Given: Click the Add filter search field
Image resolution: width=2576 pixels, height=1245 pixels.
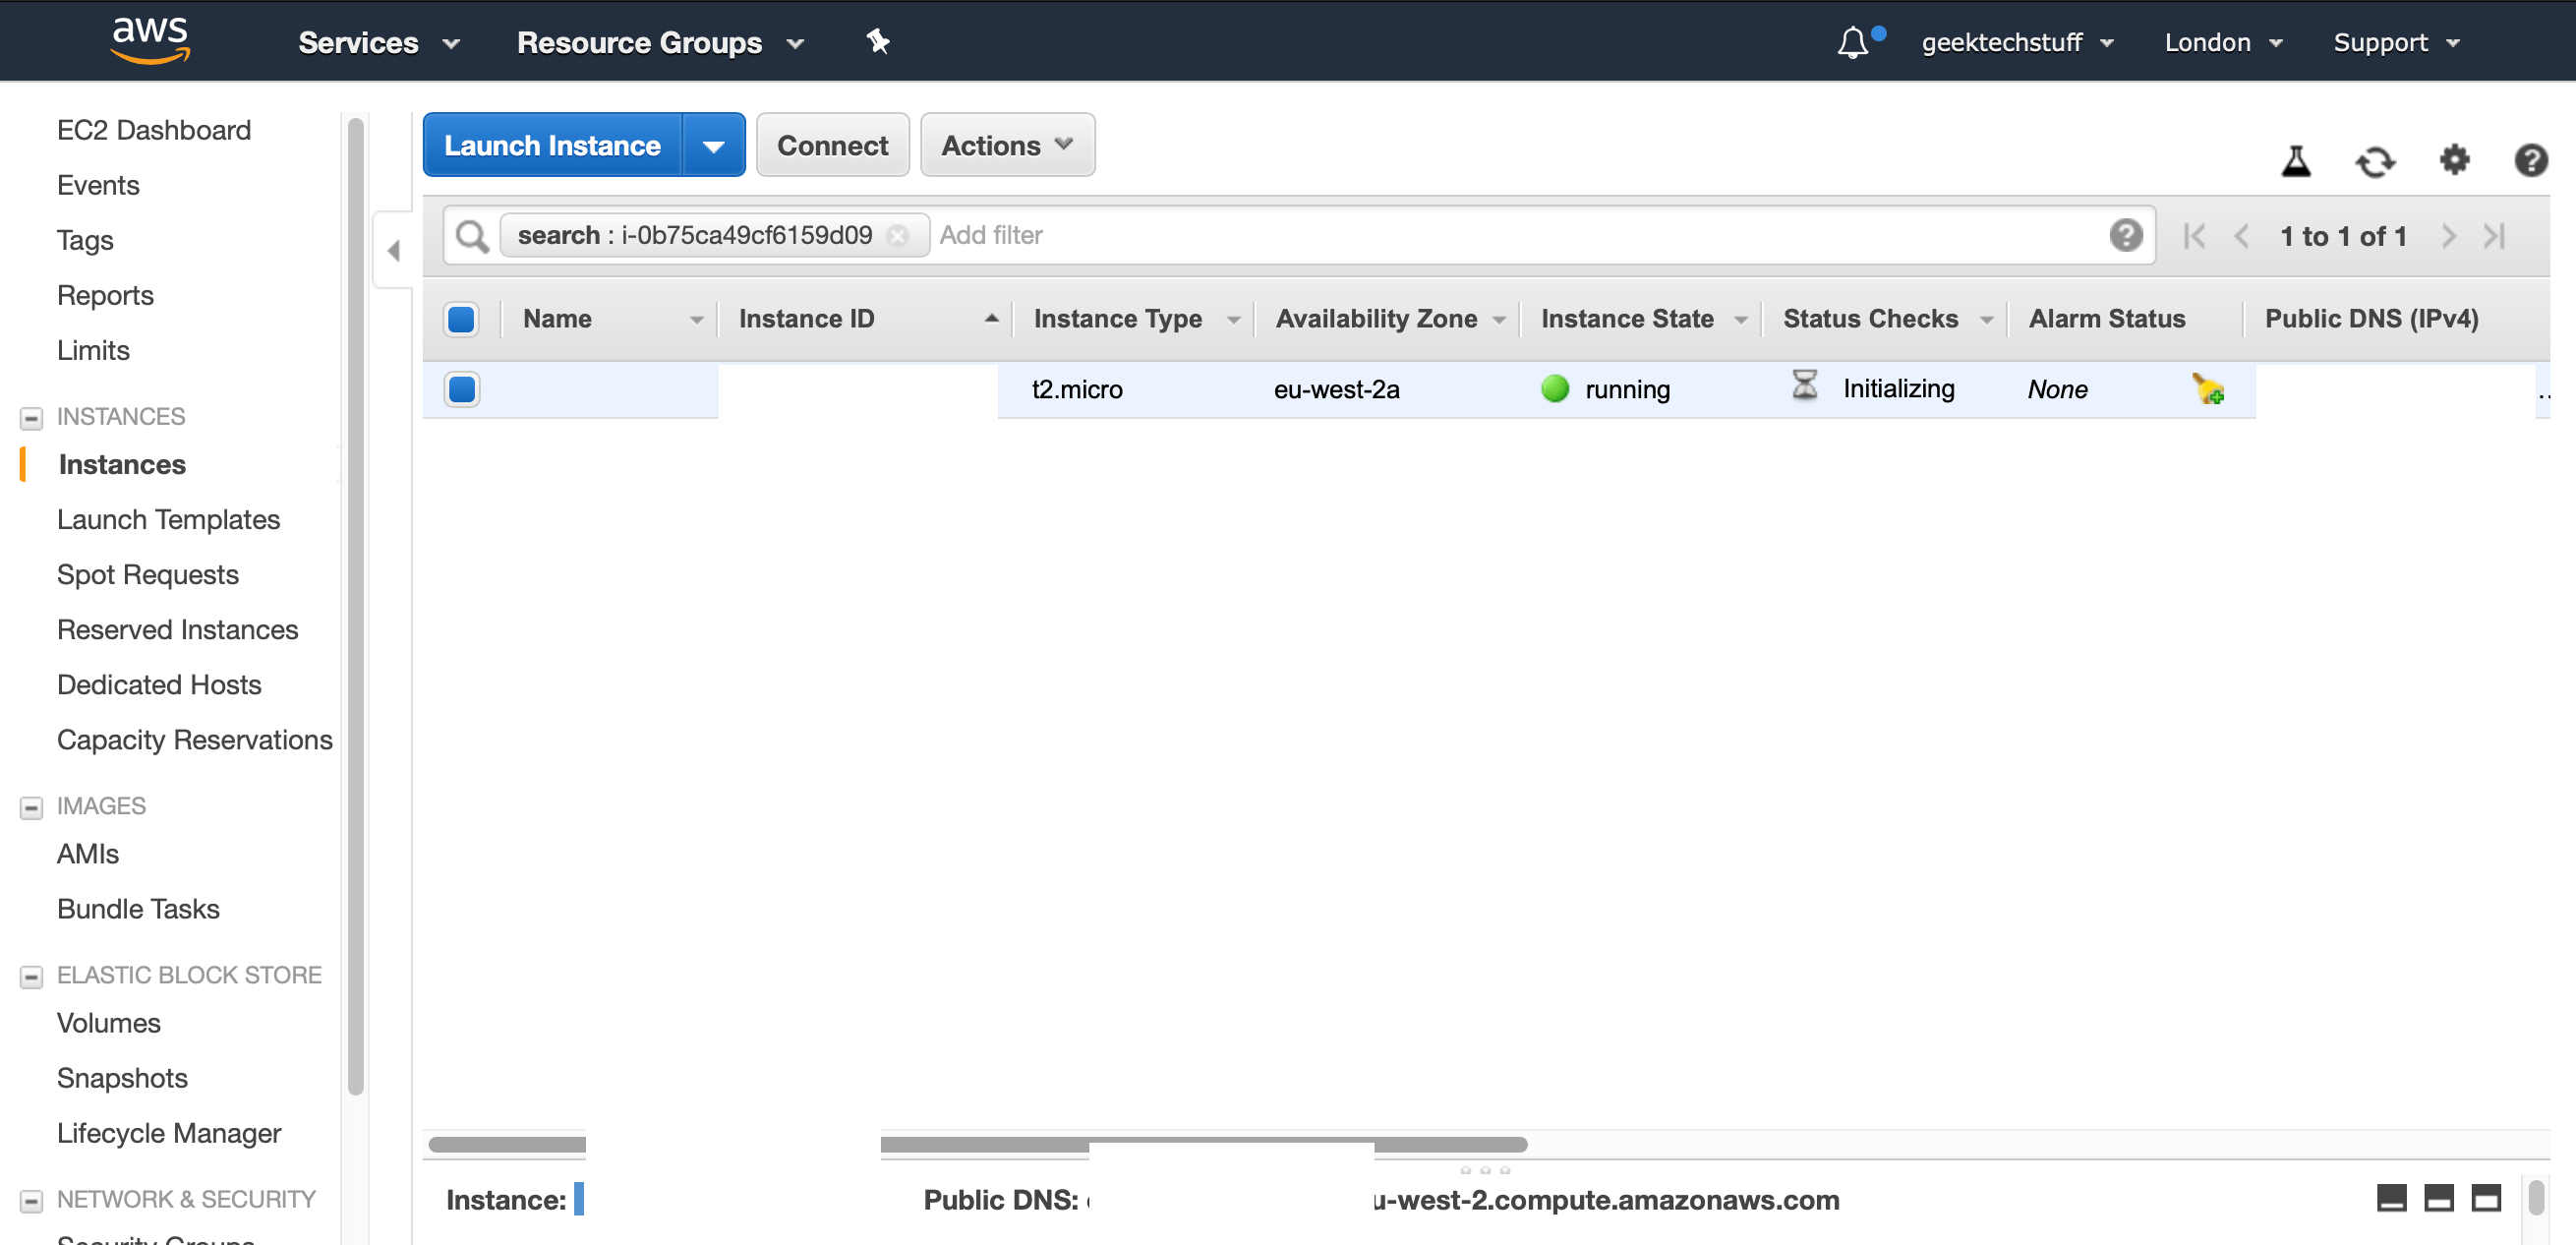Looking at the screenshot, I should [x=1500, y=235].
